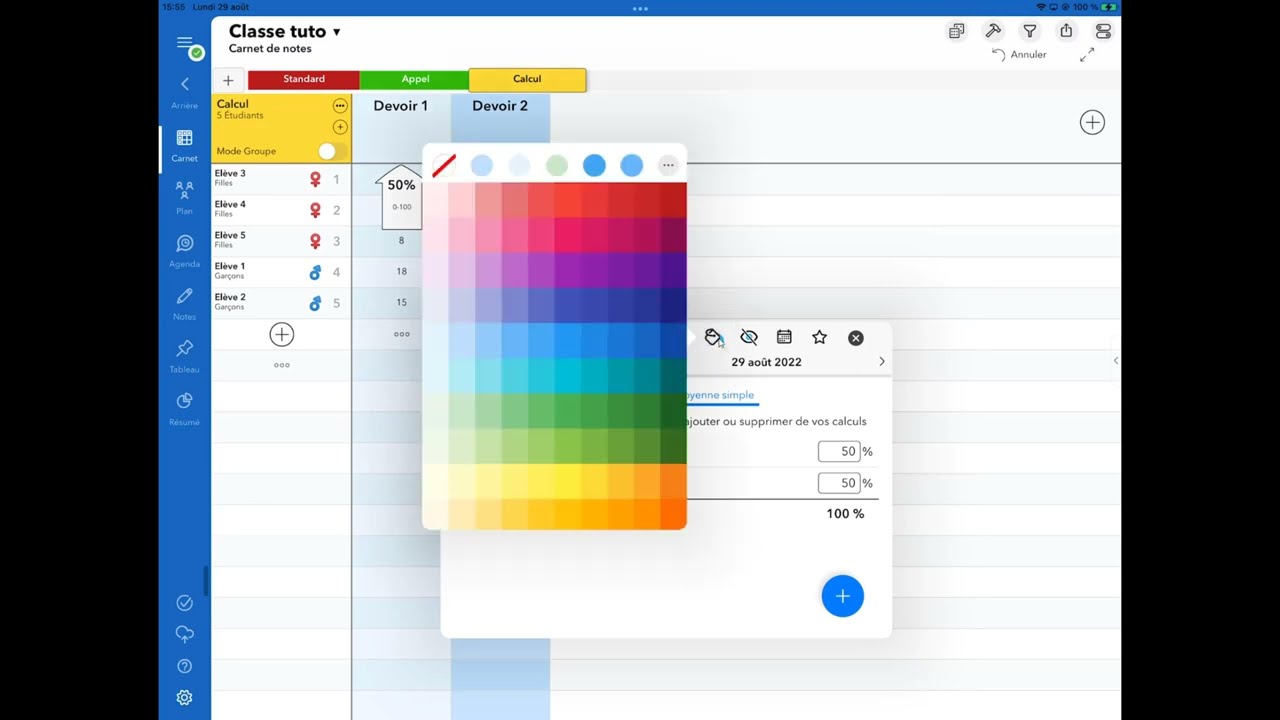Image resolution: width=1280 pixels, height=720 pixels.
Task: Select student Elève 2 row
Action: [281, 303]
